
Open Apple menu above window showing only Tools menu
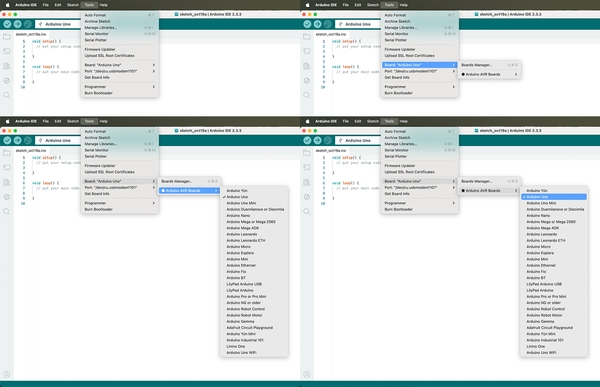click(7, 5)
